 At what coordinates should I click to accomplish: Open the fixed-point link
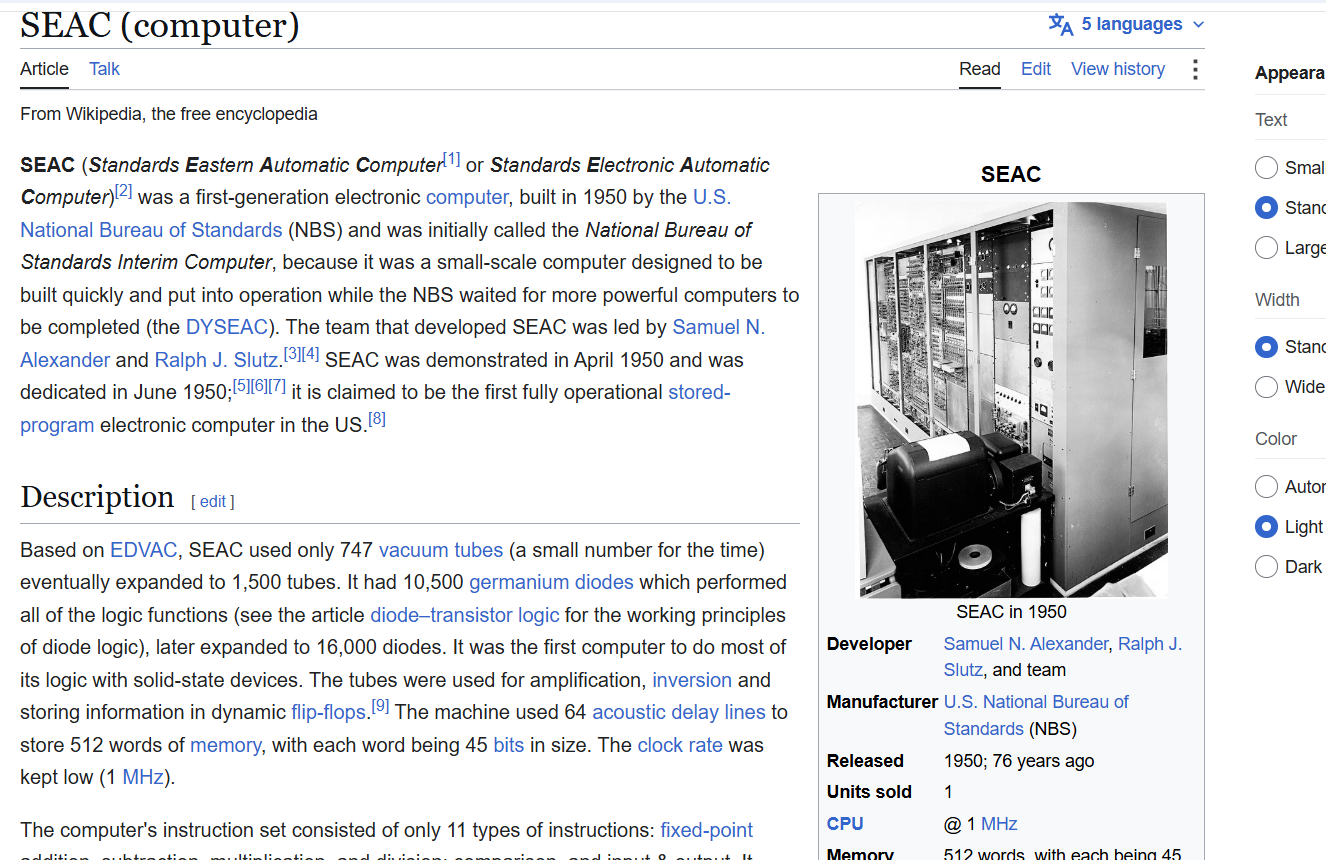pos(707,830)
